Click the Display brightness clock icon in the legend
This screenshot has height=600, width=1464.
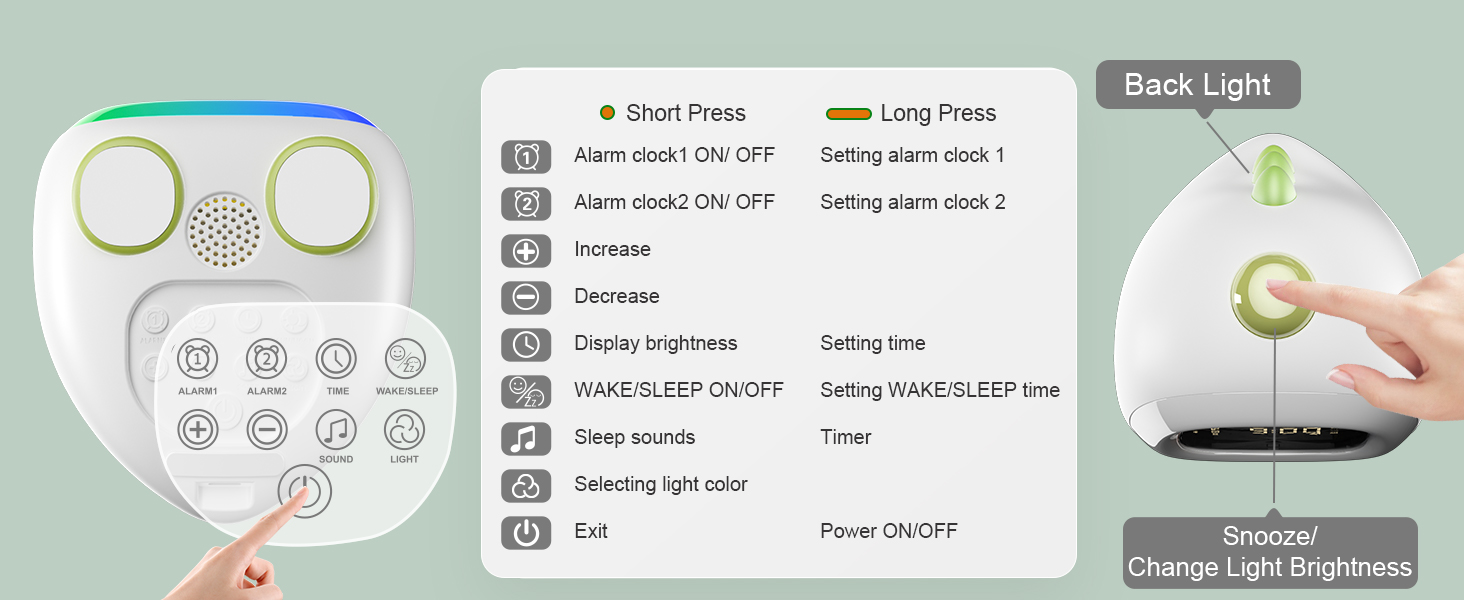click(526, 345)
